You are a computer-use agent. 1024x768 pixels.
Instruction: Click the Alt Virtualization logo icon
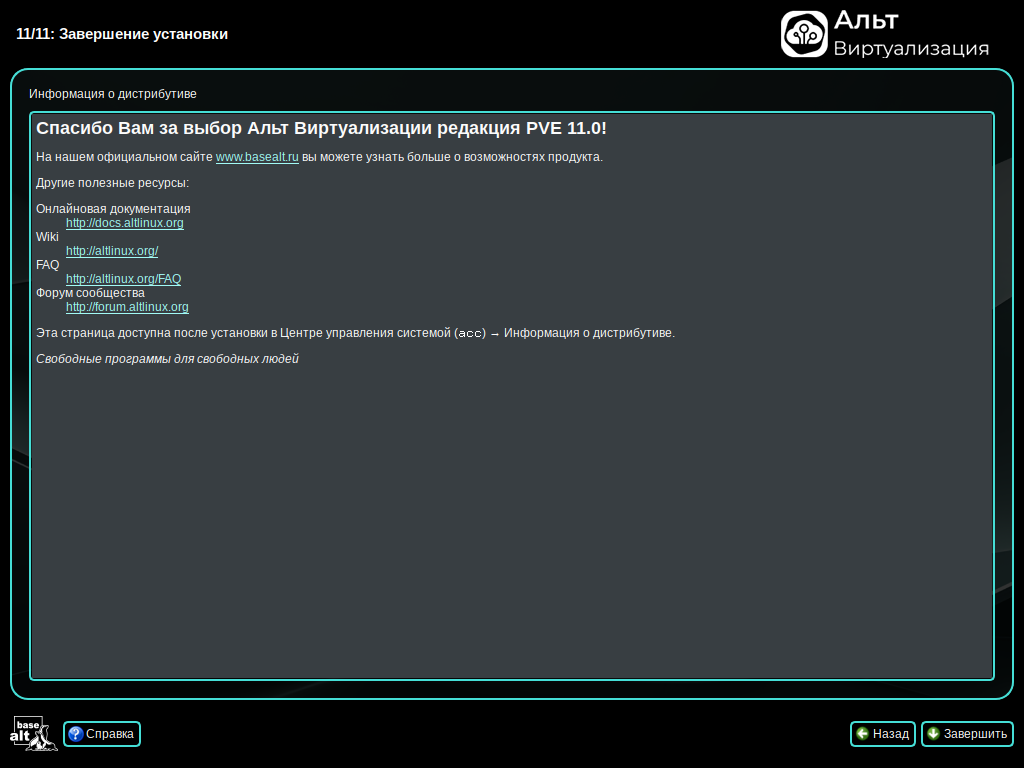804,34
